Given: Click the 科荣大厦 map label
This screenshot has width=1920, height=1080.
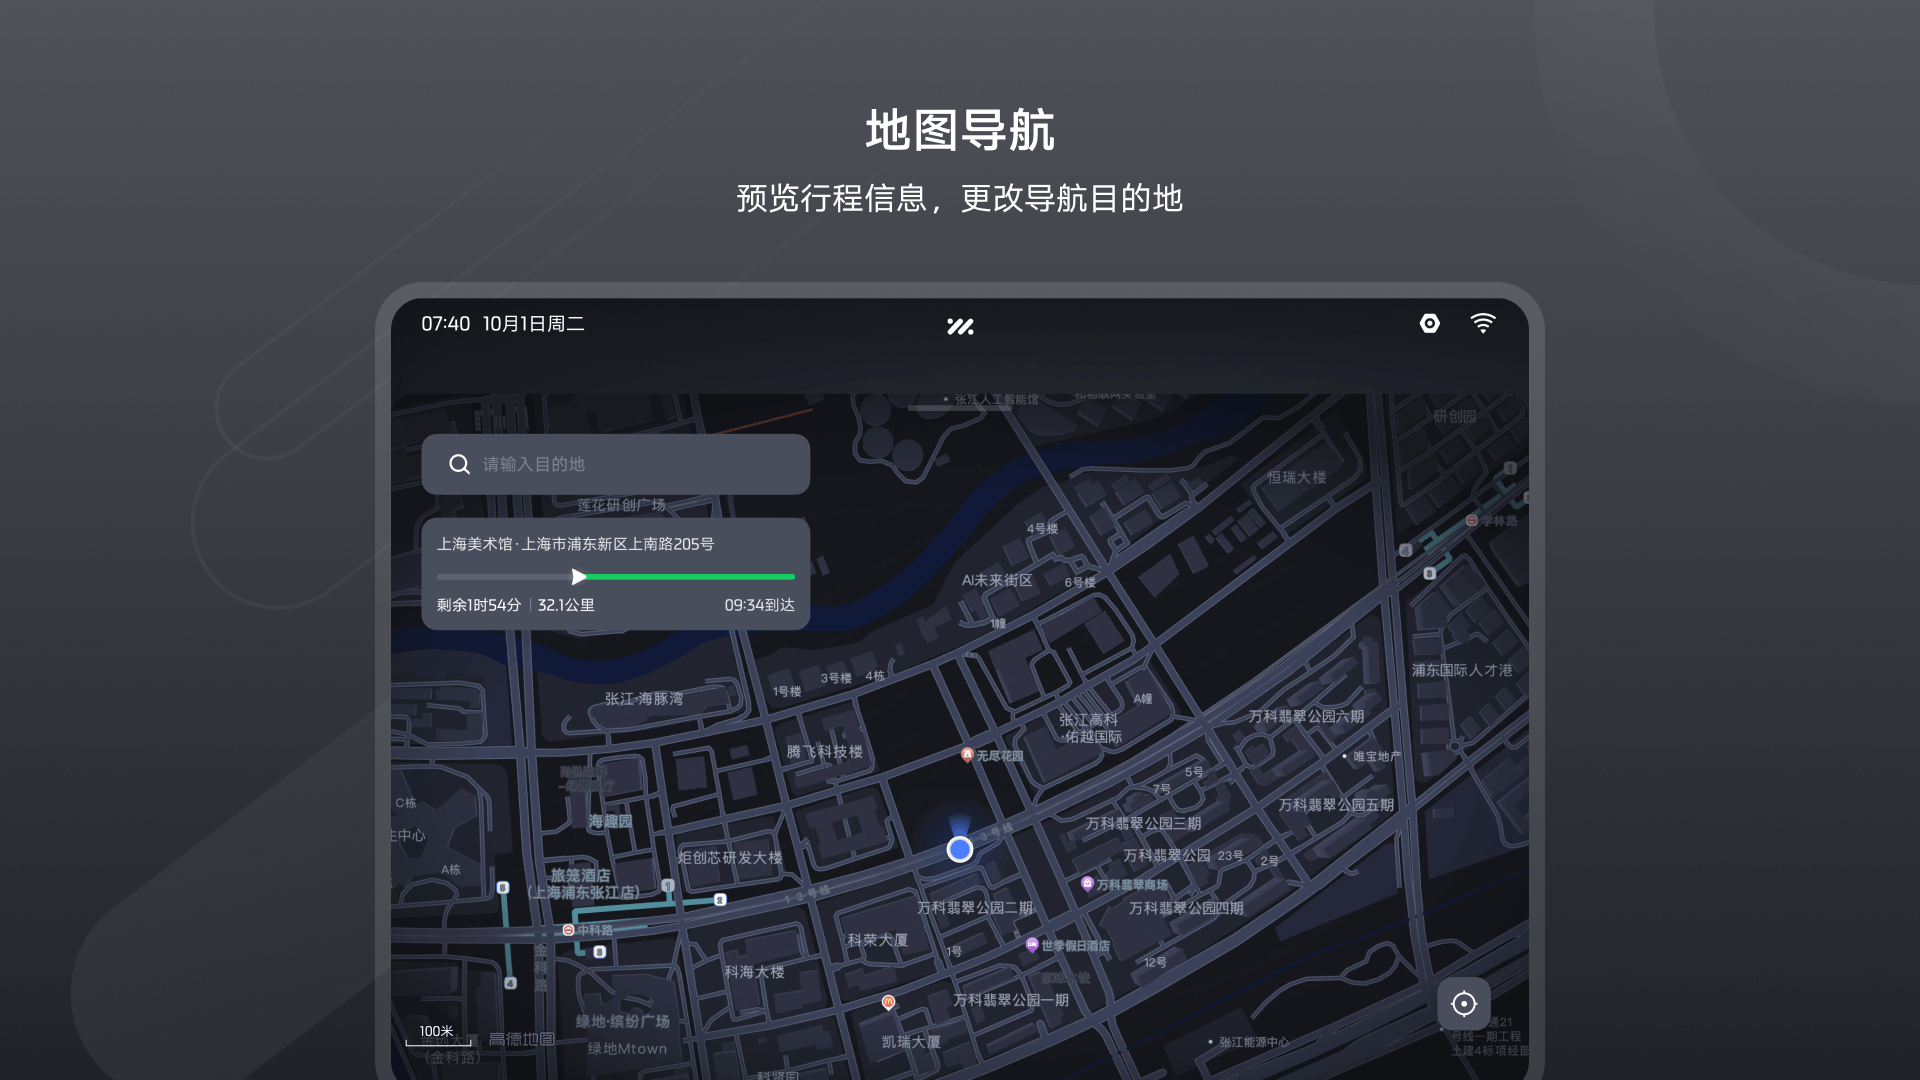Looking at the screenshot, I should 878,940.
